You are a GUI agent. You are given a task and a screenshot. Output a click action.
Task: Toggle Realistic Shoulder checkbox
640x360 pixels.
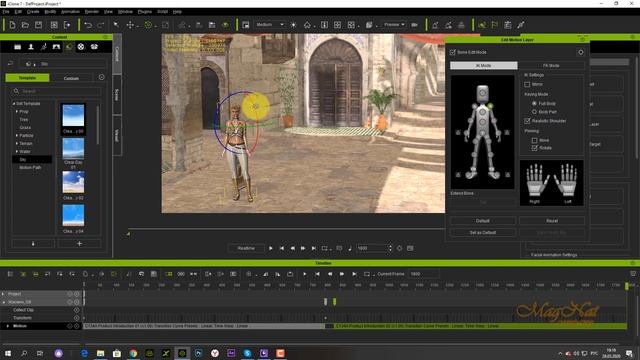click(x=527, y=121)
